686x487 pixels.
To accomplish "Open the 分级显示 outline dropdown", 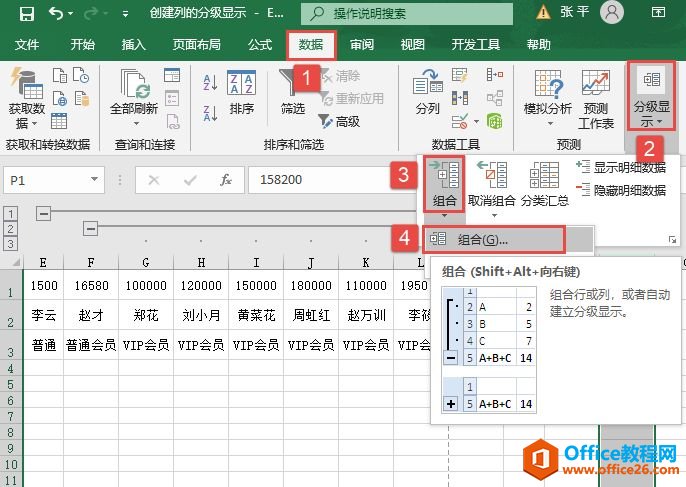I will [652, 95].
